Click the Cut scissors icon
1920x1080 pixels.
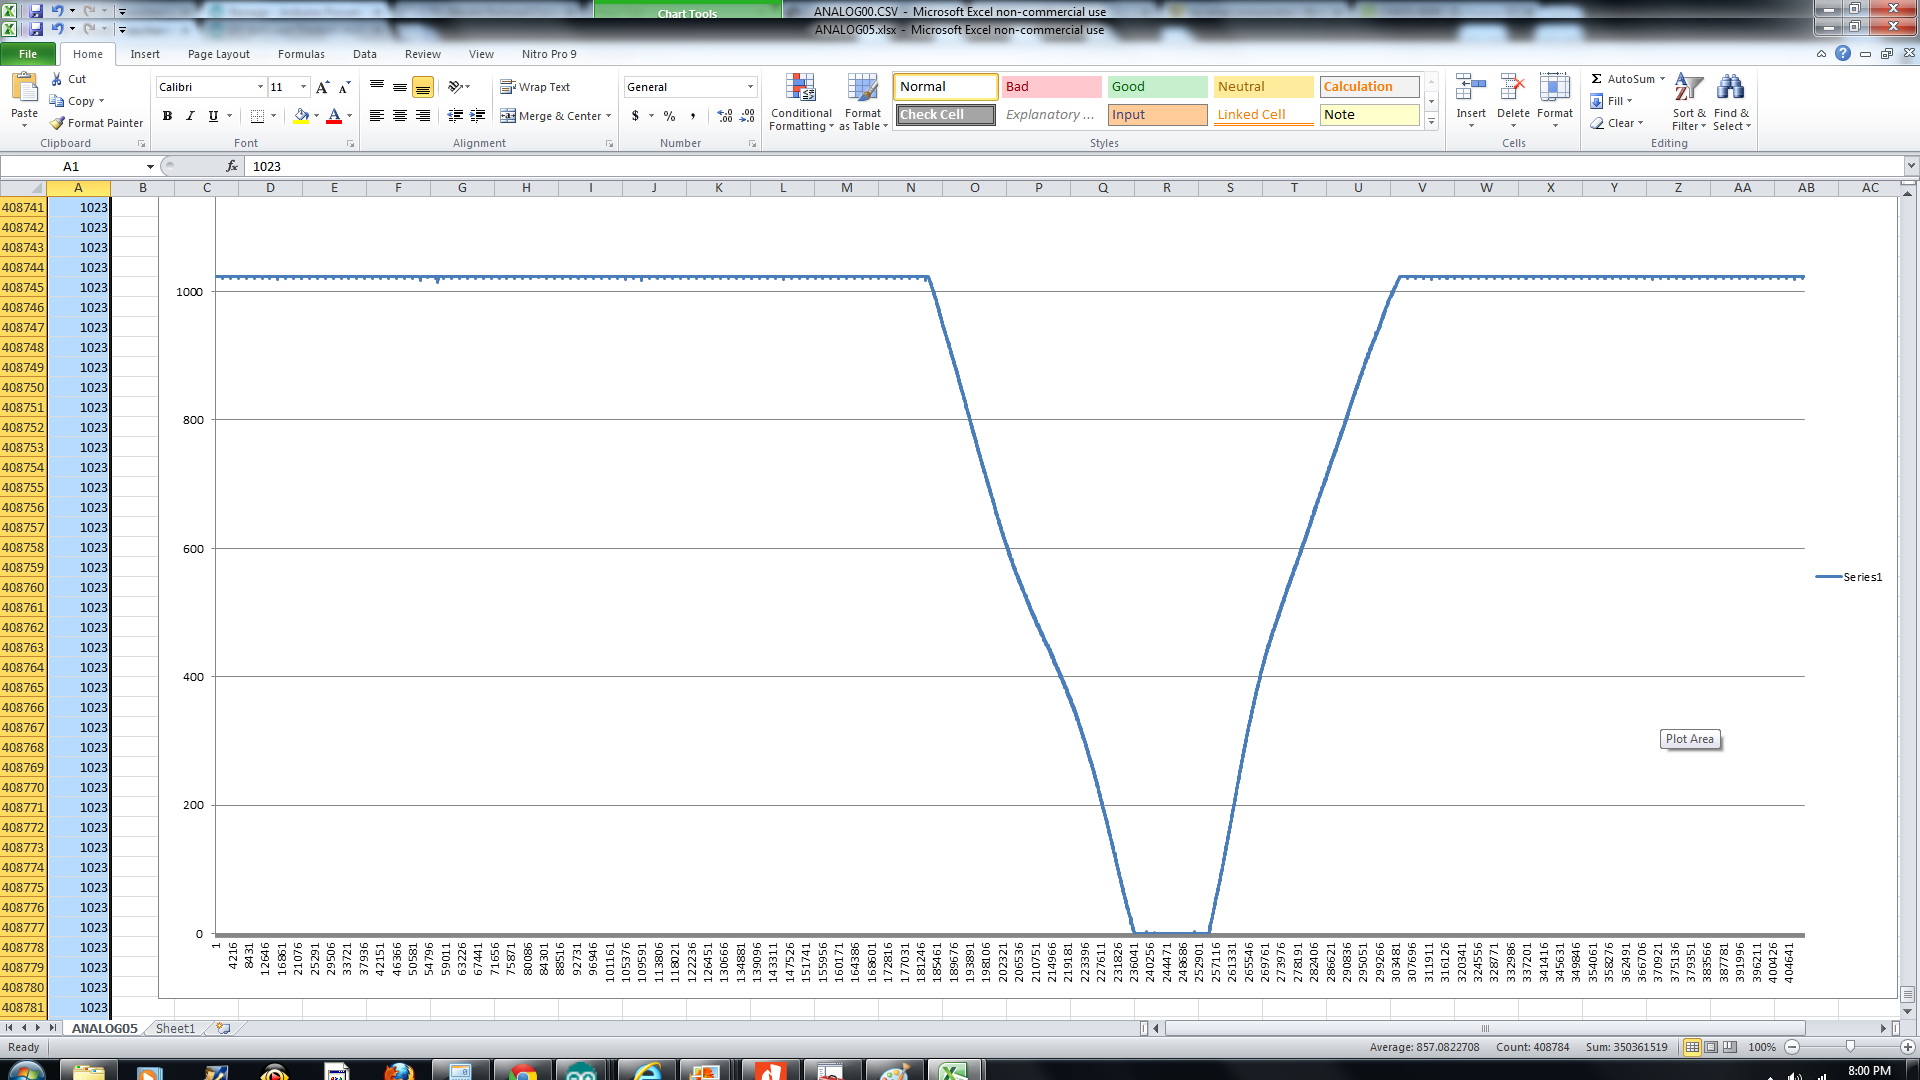pyautogui.click(x=57, y=79)
